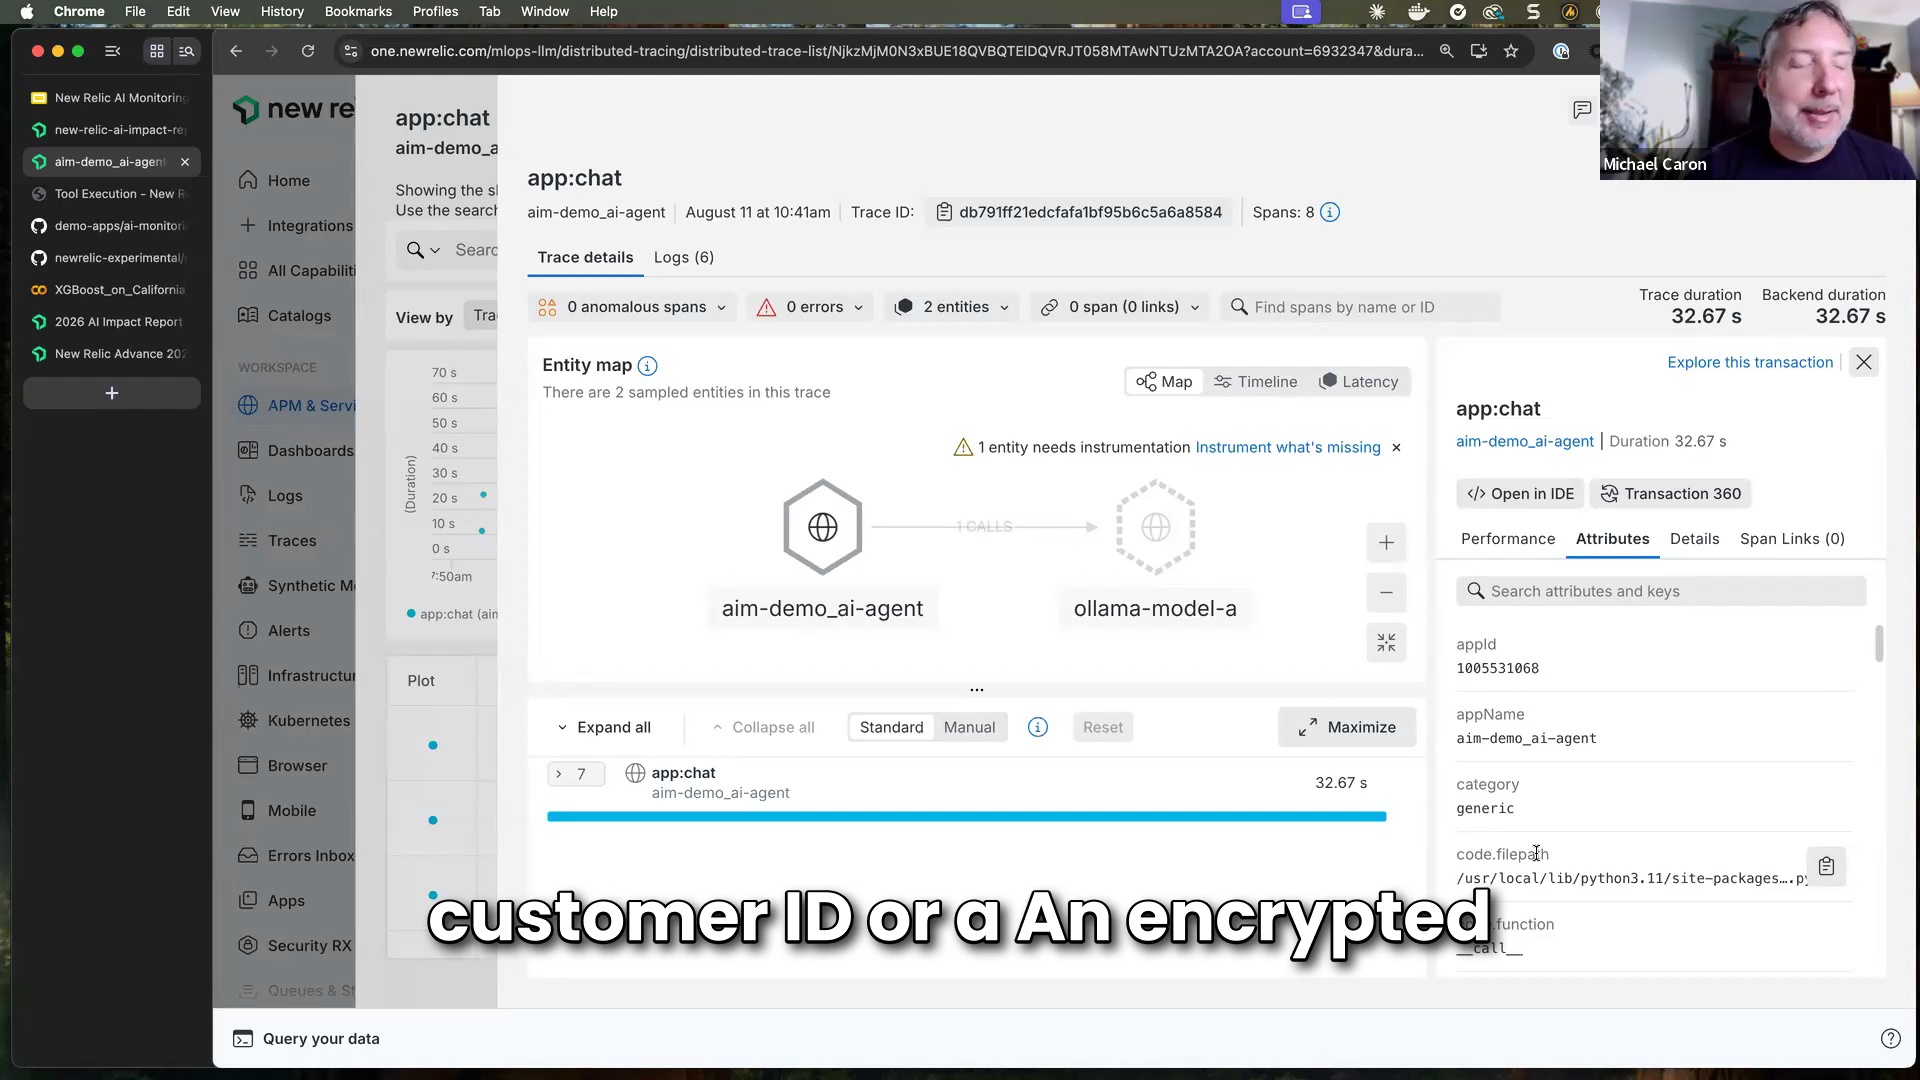Show Entity map info tooltip

click(x=648, y=366)
